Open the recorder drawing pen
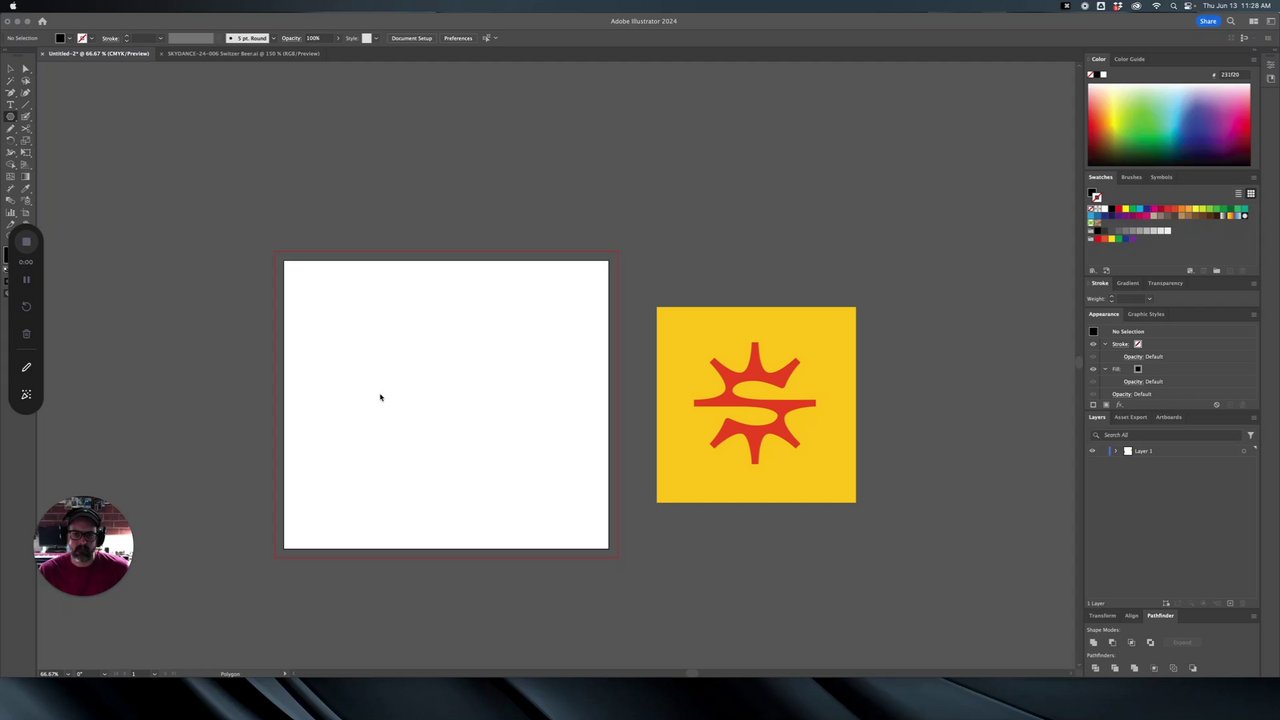The width and height of the screenshot is (1280, 720). 26,367
